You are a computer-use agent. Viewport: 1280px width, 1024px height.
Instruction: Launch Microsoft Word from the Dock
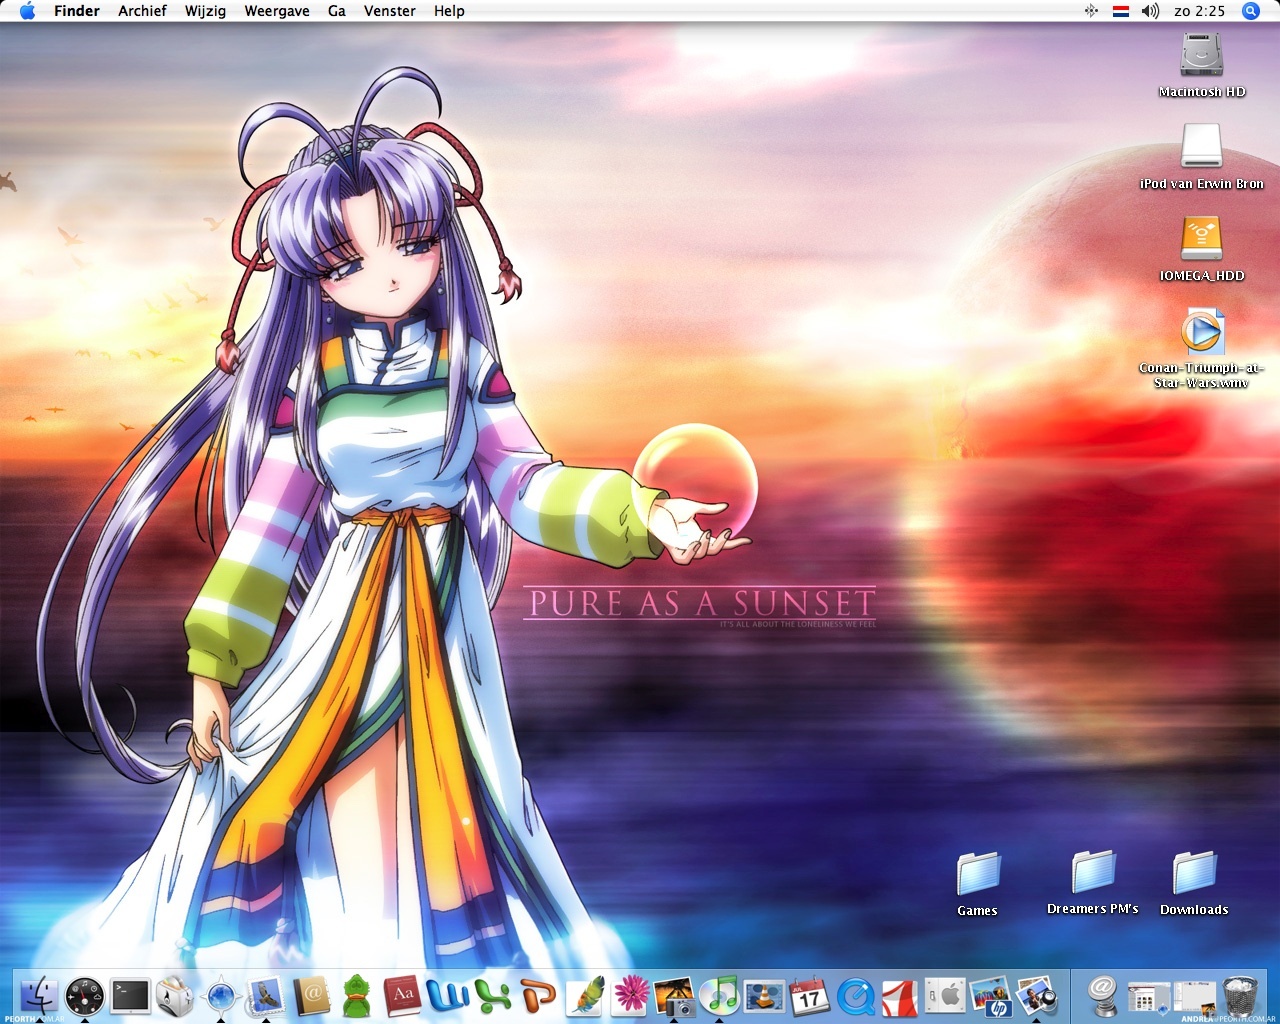click(x=448, y=996)
